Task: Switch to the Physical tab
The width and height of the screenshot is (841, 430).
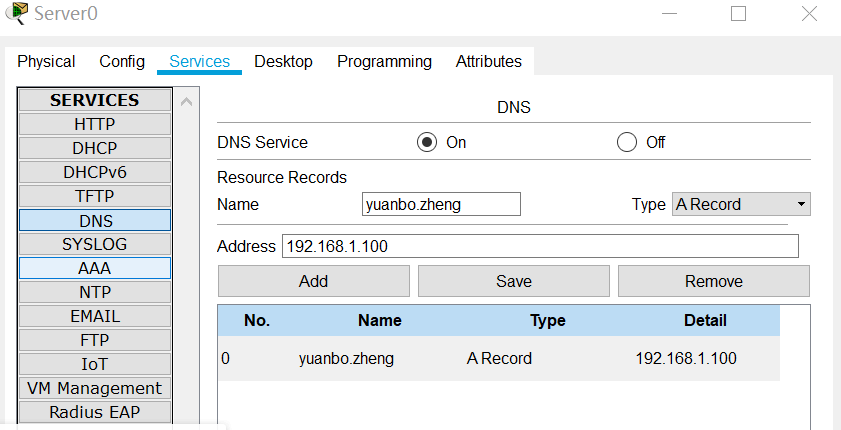Action: coord(46,61)
